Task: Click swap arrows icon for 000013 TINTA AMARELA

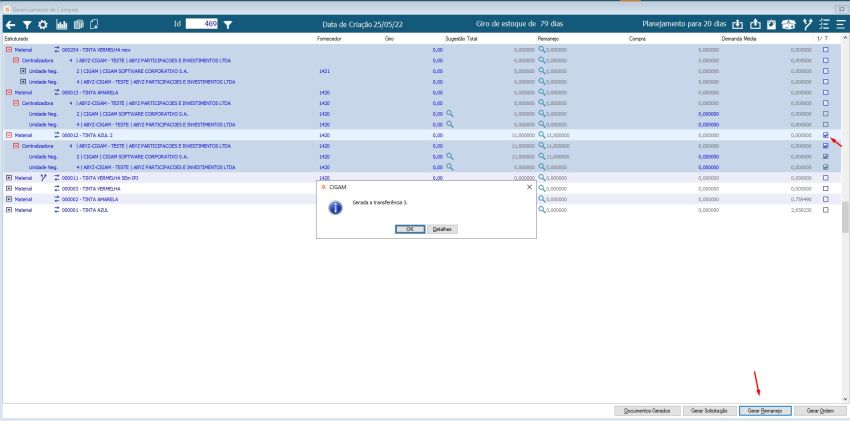Action: [57, 92]
